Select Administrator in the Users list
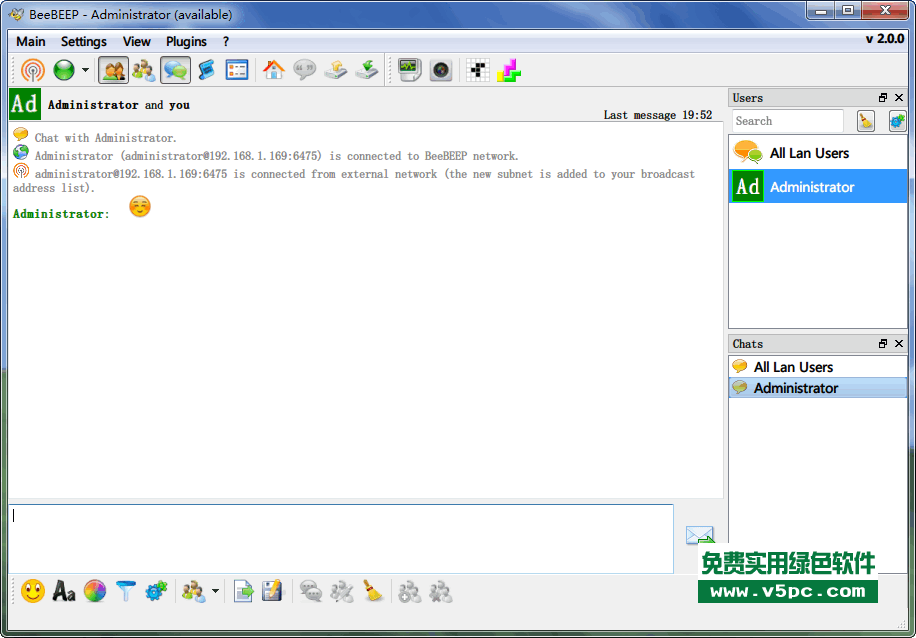This screenshot has height=638, width=916. [x=818, y=186]
